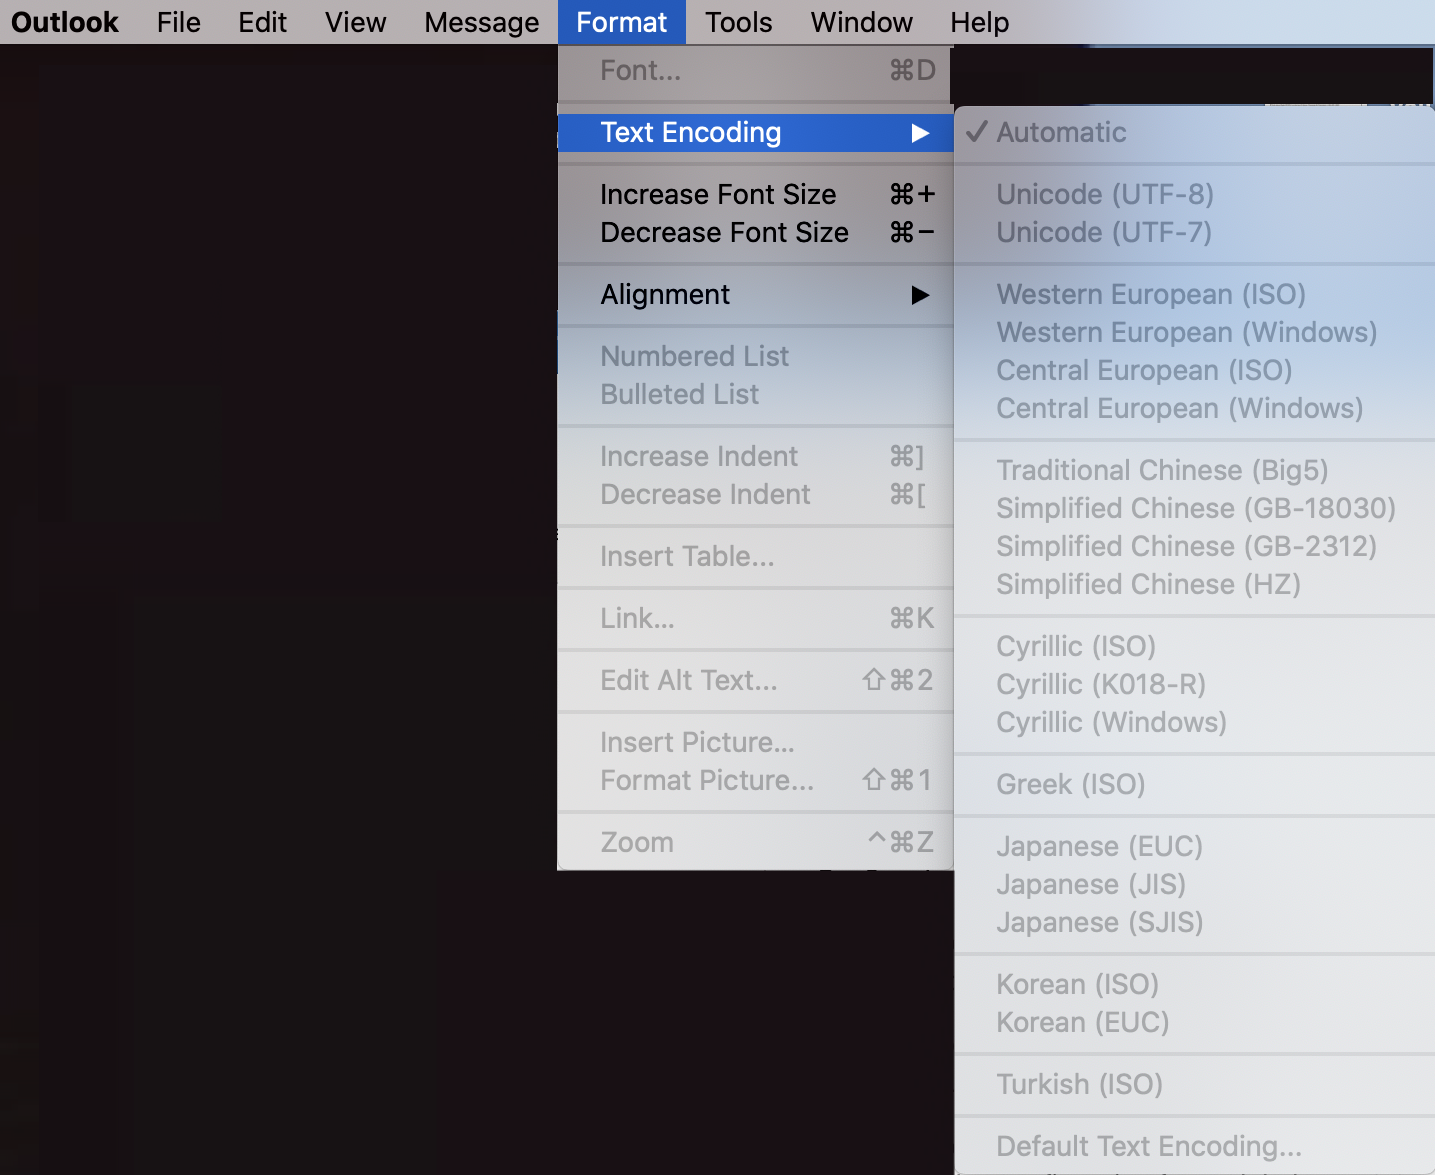The width and height of the screenshot is (1435, 1175).
Task: Select Unicode (UTF-7) encoding
Action: point(1104,232)
